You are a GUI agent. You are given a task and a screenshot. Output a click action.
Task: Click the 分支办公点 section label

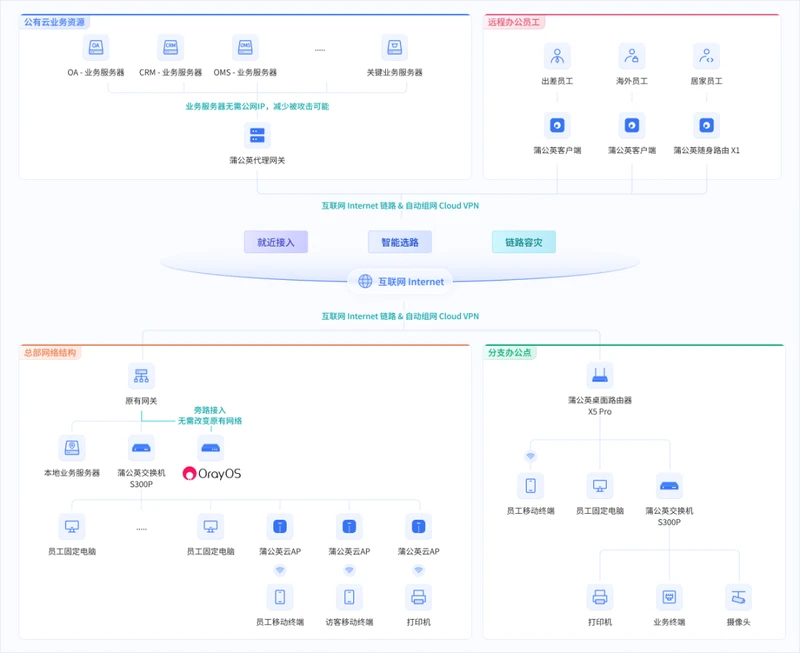pos(510,353)
